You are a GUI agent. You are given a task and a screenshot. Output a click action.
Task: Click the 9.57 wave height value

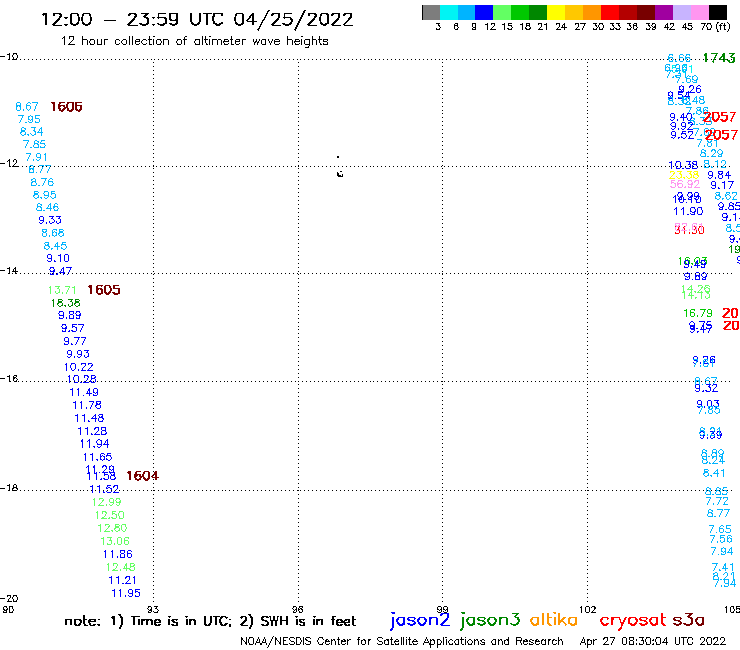click(x=72, y=328)
